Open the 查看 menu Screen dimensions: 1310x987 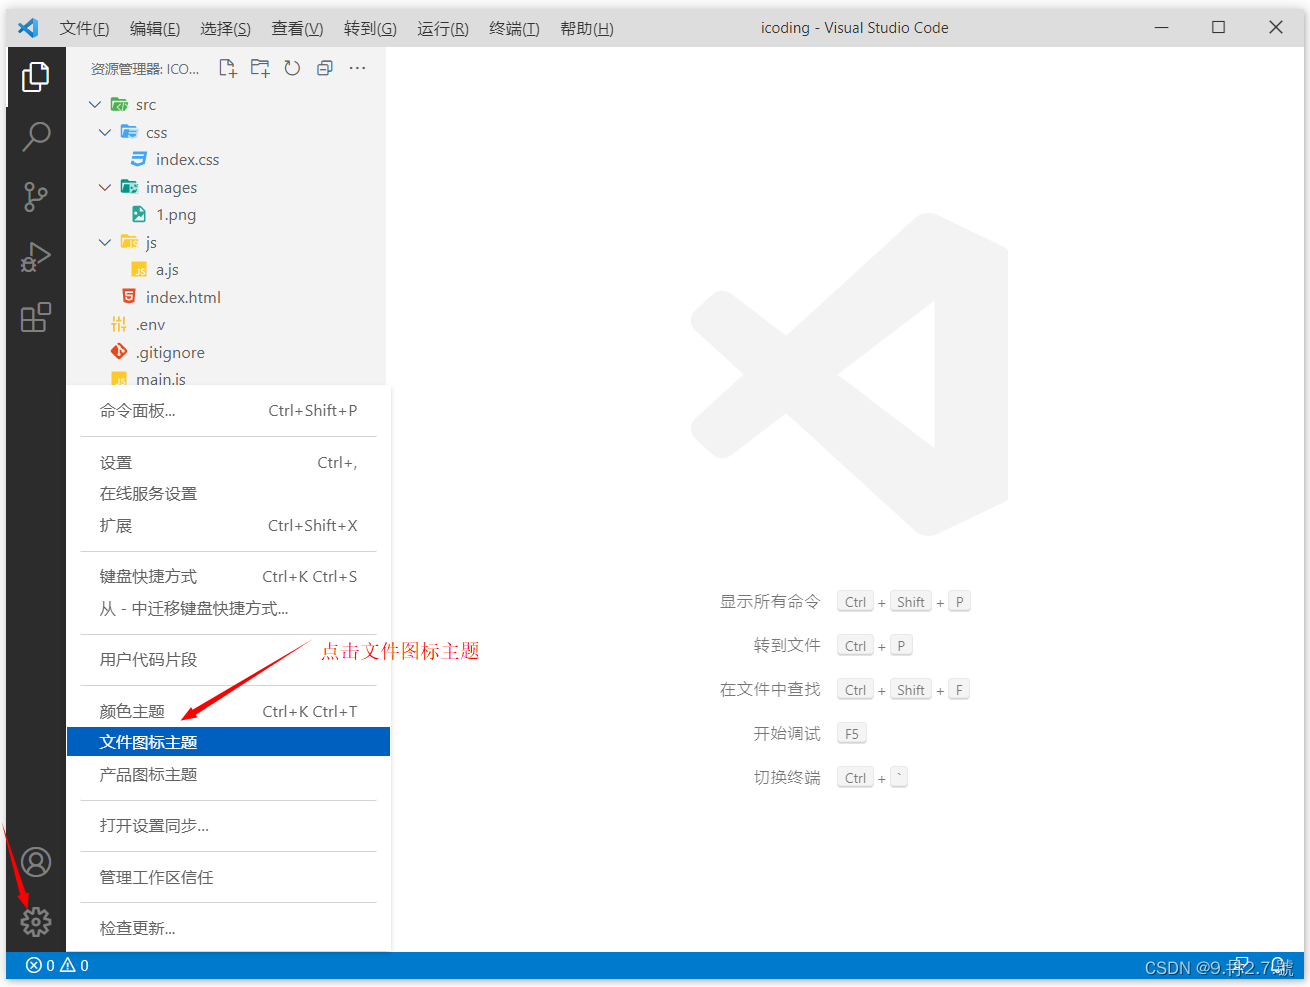click(296, 28)
